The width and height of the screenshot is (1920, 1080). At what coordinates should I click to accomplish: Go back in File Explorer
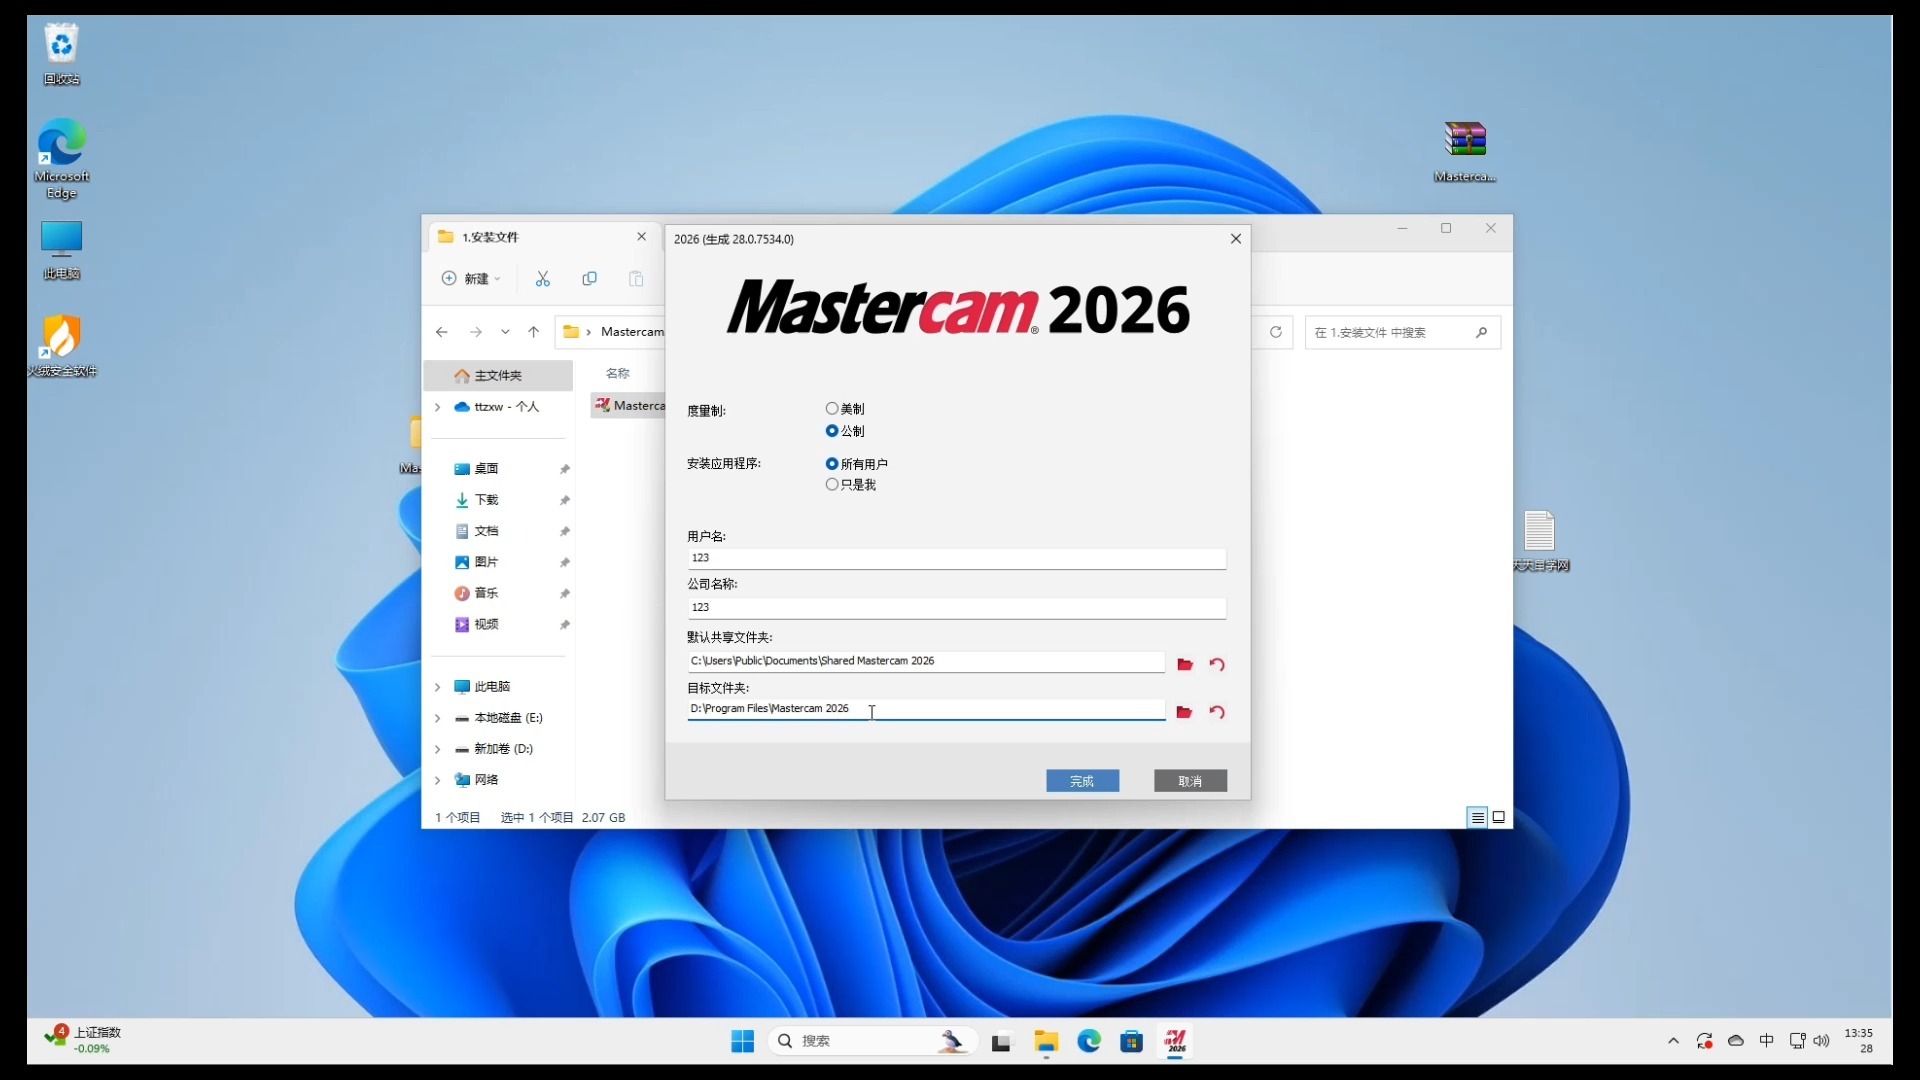(442, 332)
